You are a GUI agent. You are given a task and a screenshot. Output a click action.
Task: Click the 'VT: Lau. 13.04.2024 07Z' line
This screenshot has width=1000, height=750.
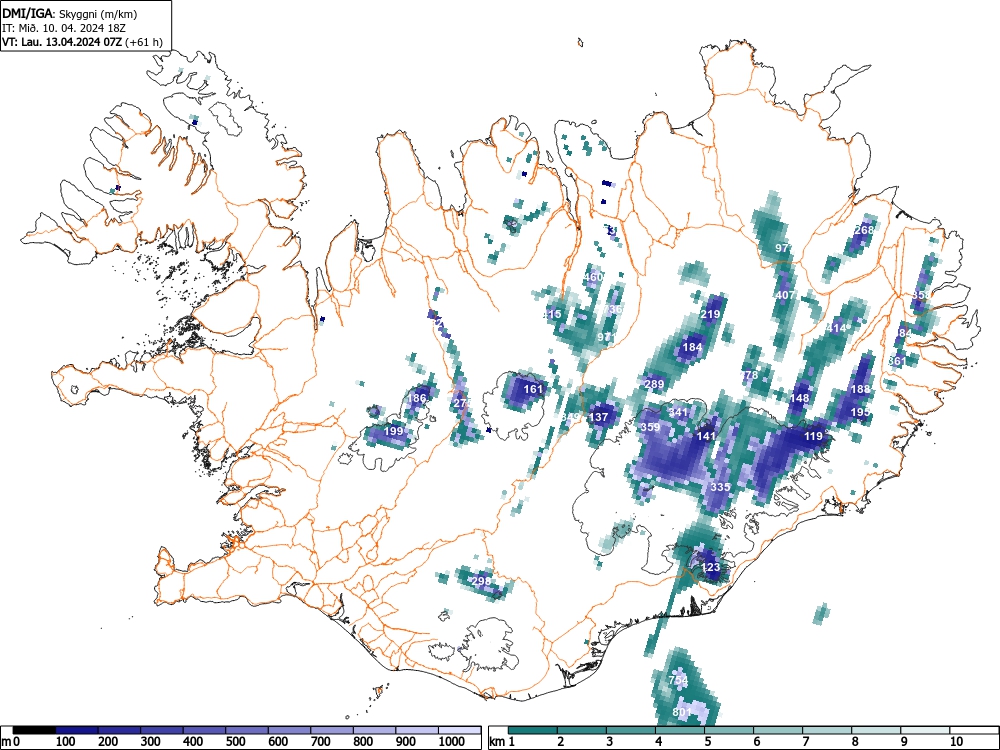[x=62, y=43]
